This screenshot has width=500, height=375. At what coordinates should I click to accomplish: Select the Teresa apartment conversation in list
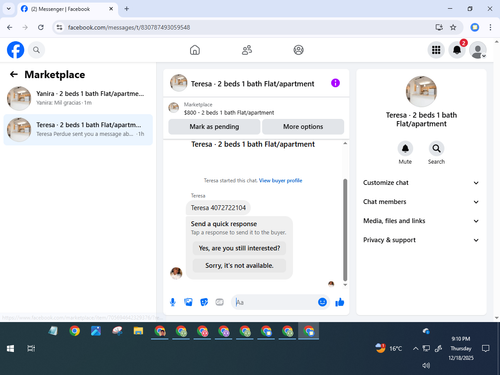78,130
